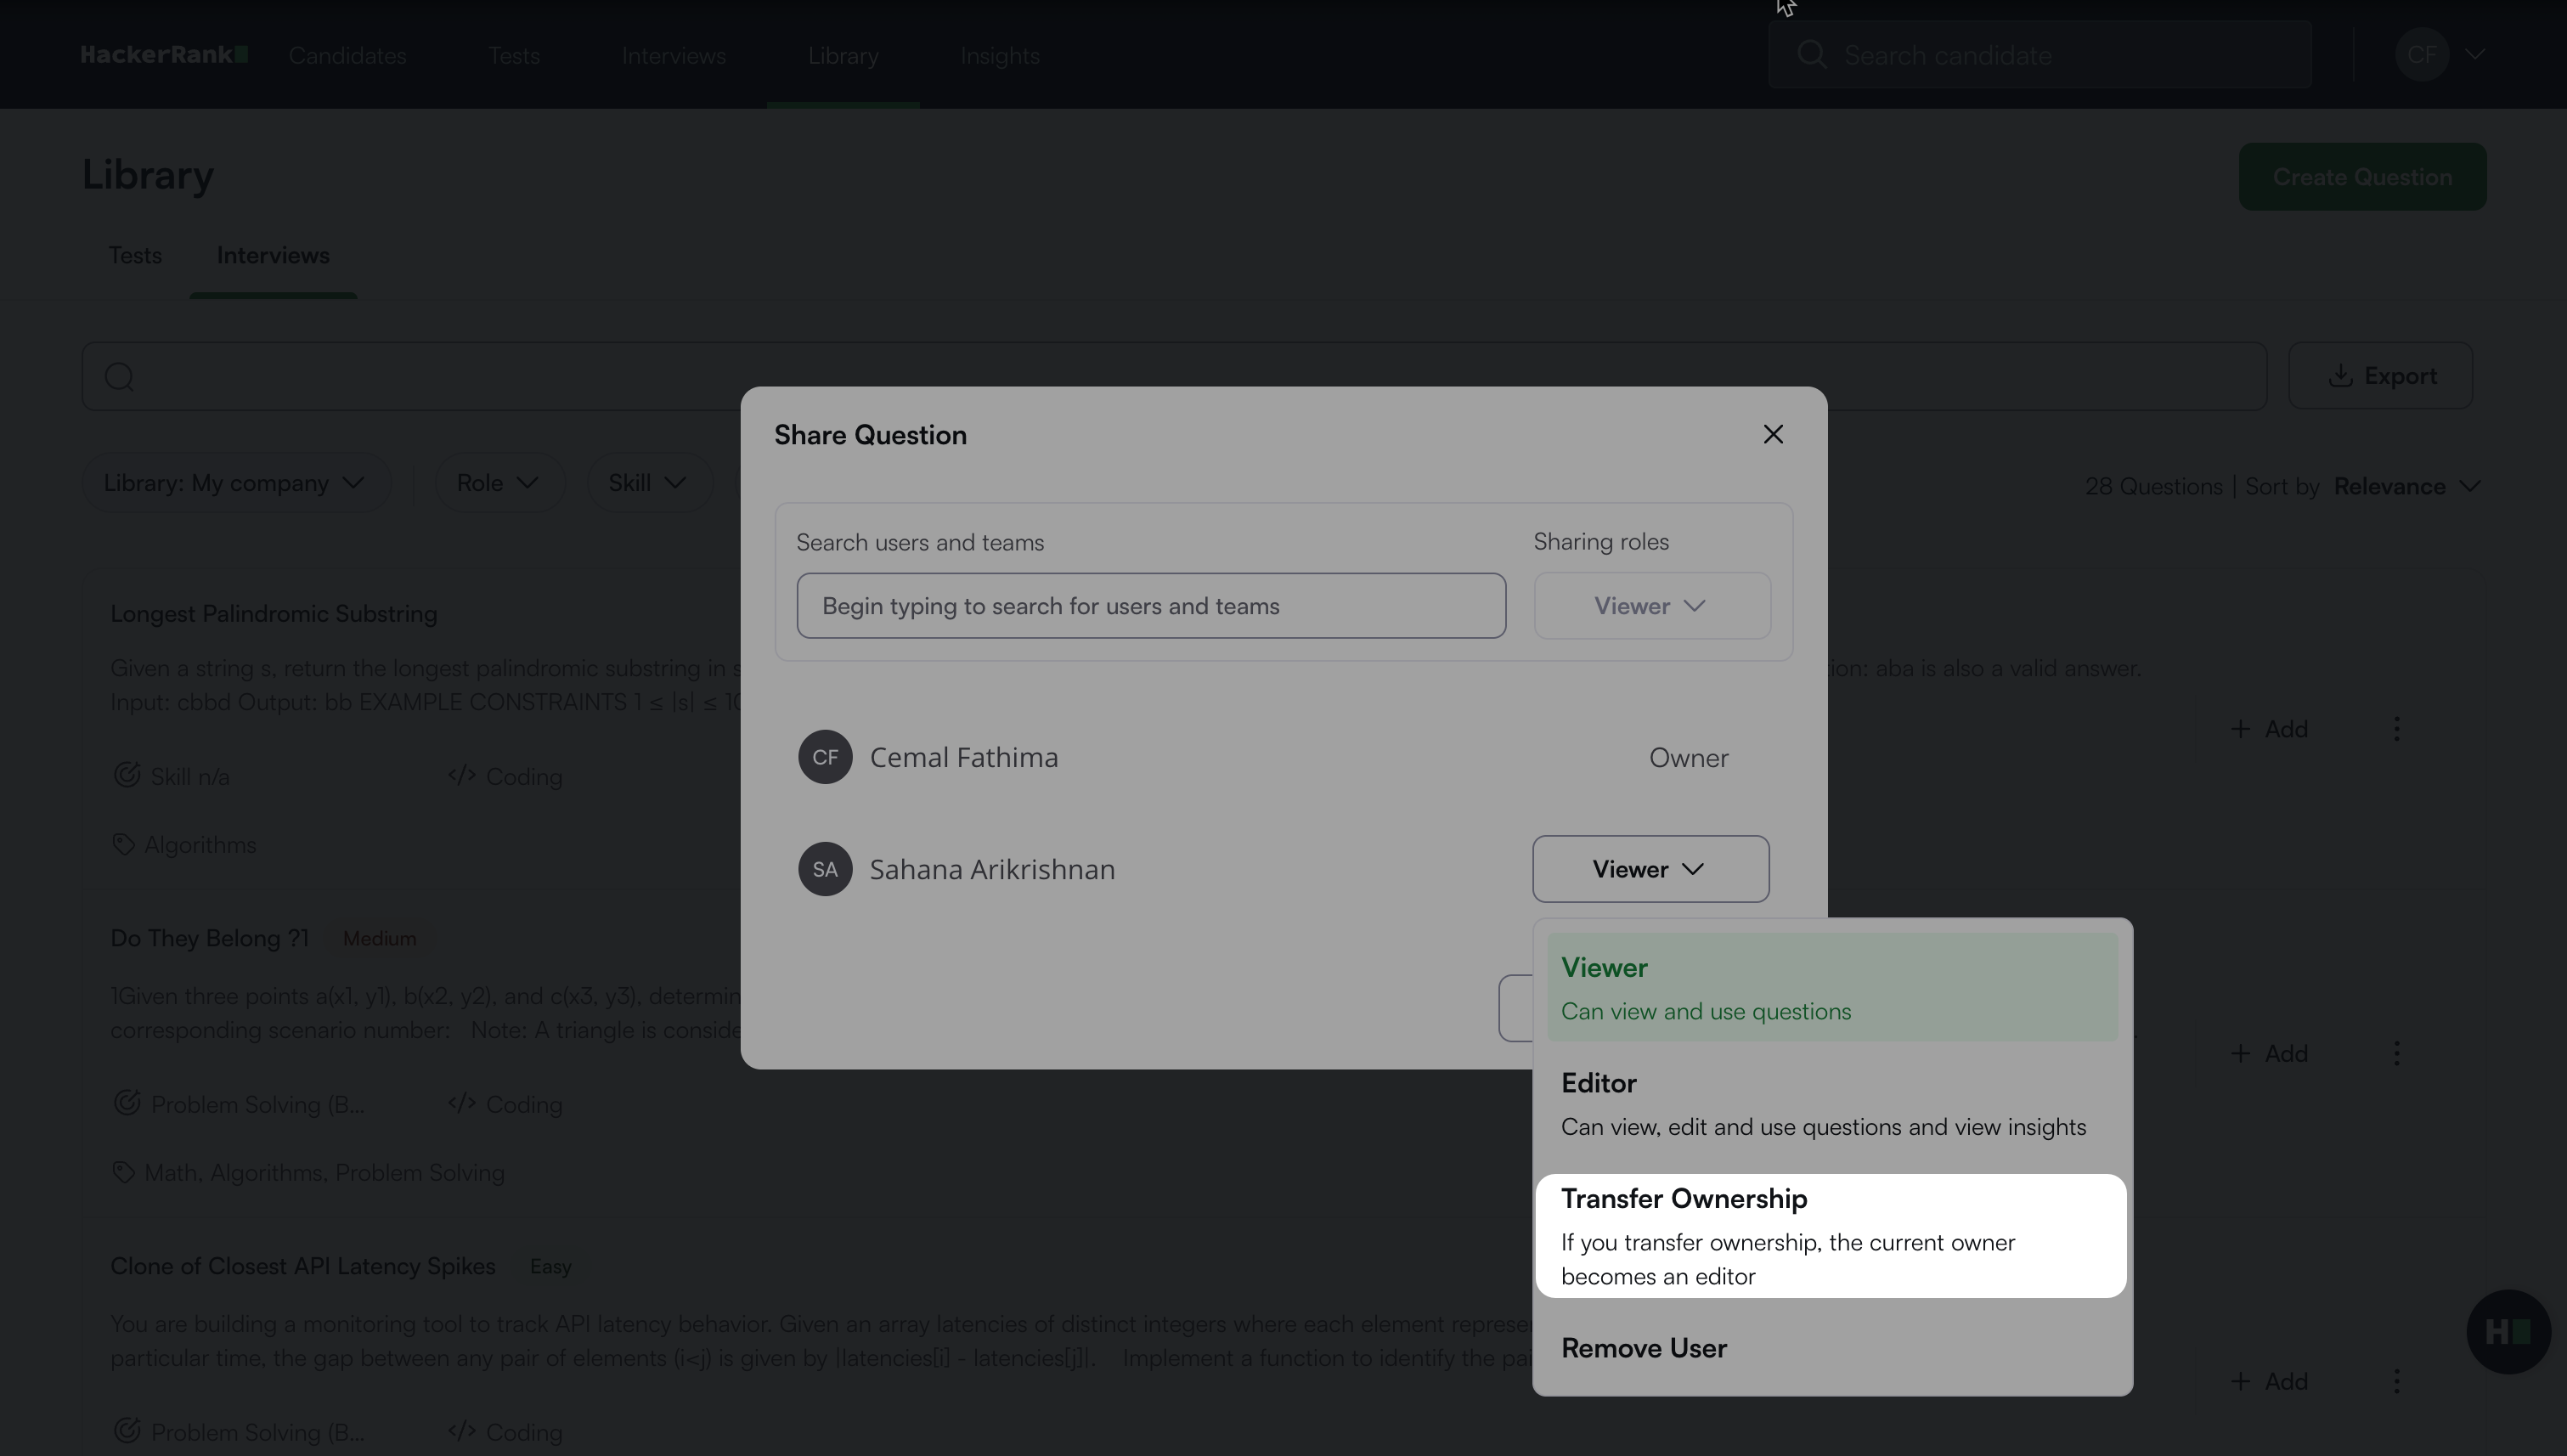Viewport: 2567px width, 1456px height.
Task: Click the library search magnifier icon
Action: [x=120, y=377]
